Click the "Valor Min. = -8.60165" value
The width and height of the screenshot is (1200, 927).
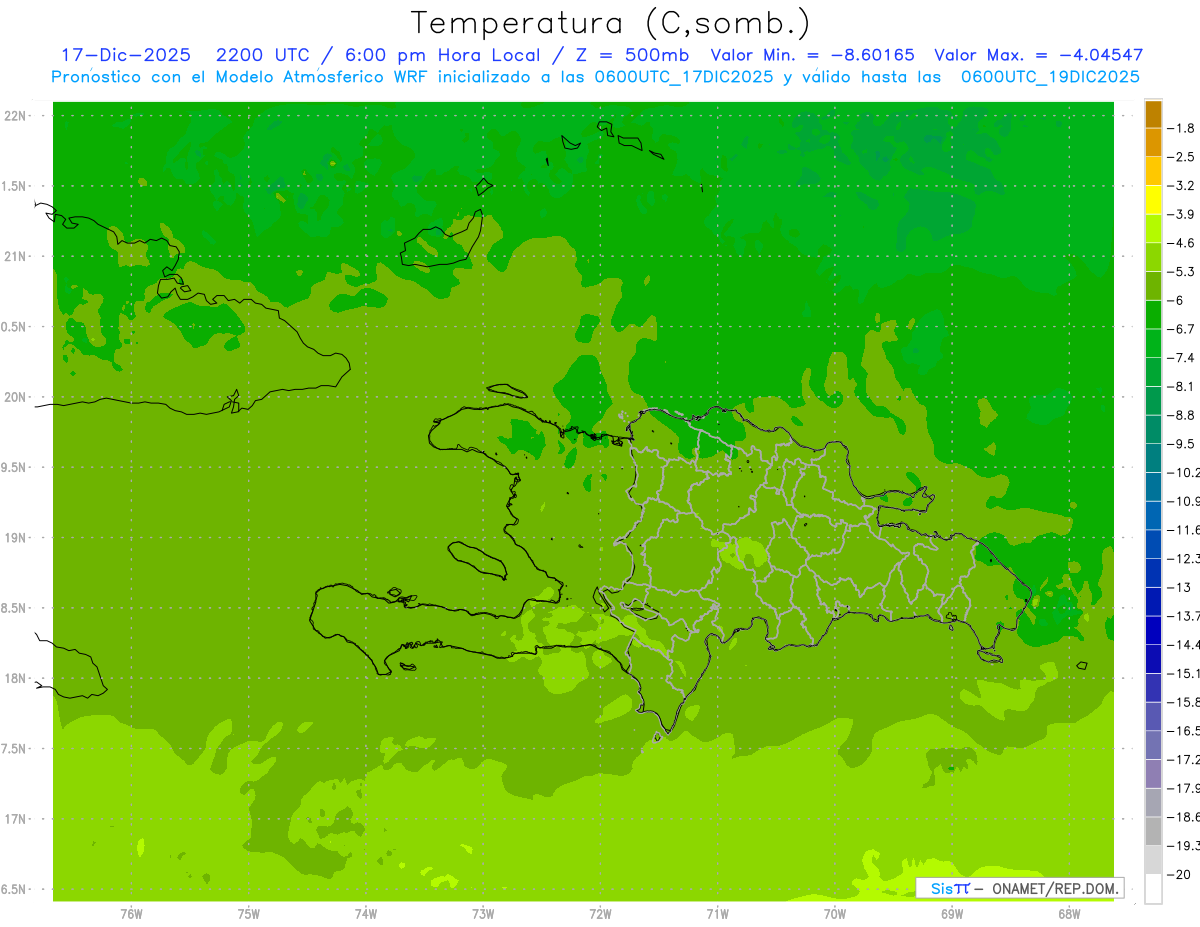coord(812,55)
